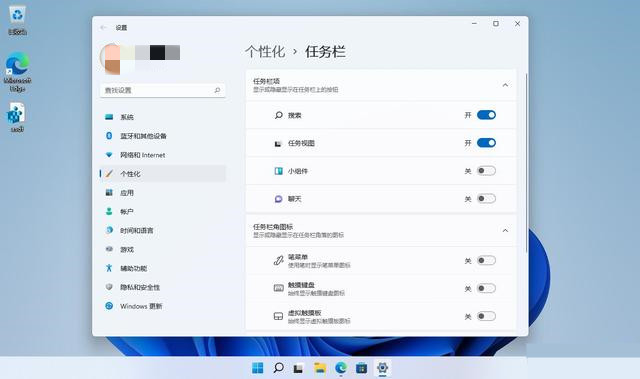Click the Bluetooth icon in sidebar
Viewport: 640px width, 379px height.
coord(109,135)
